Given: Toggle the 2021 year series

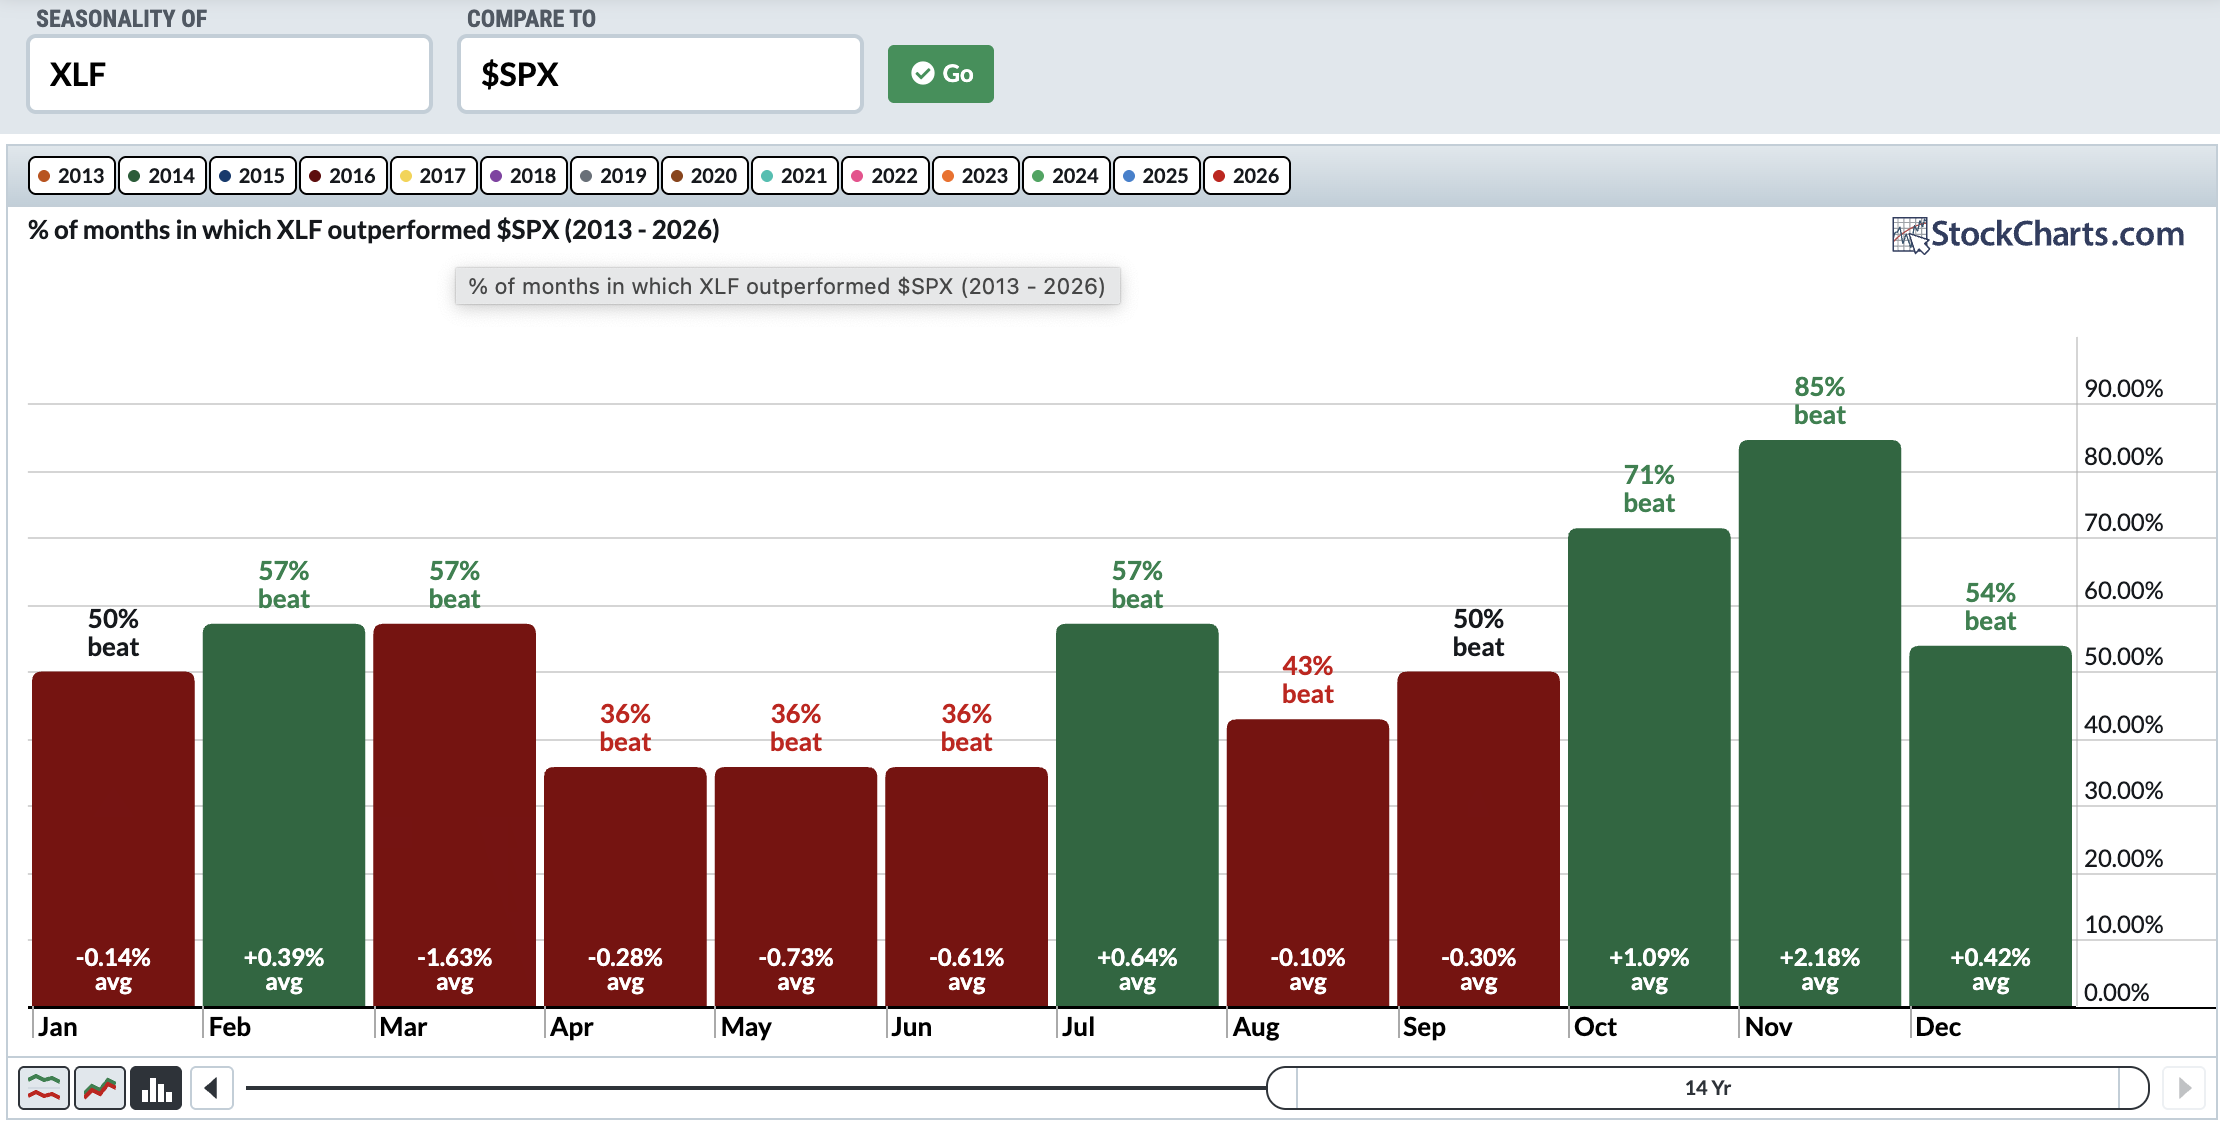Looking at the screenshot, I should click(x=795, y=176).
